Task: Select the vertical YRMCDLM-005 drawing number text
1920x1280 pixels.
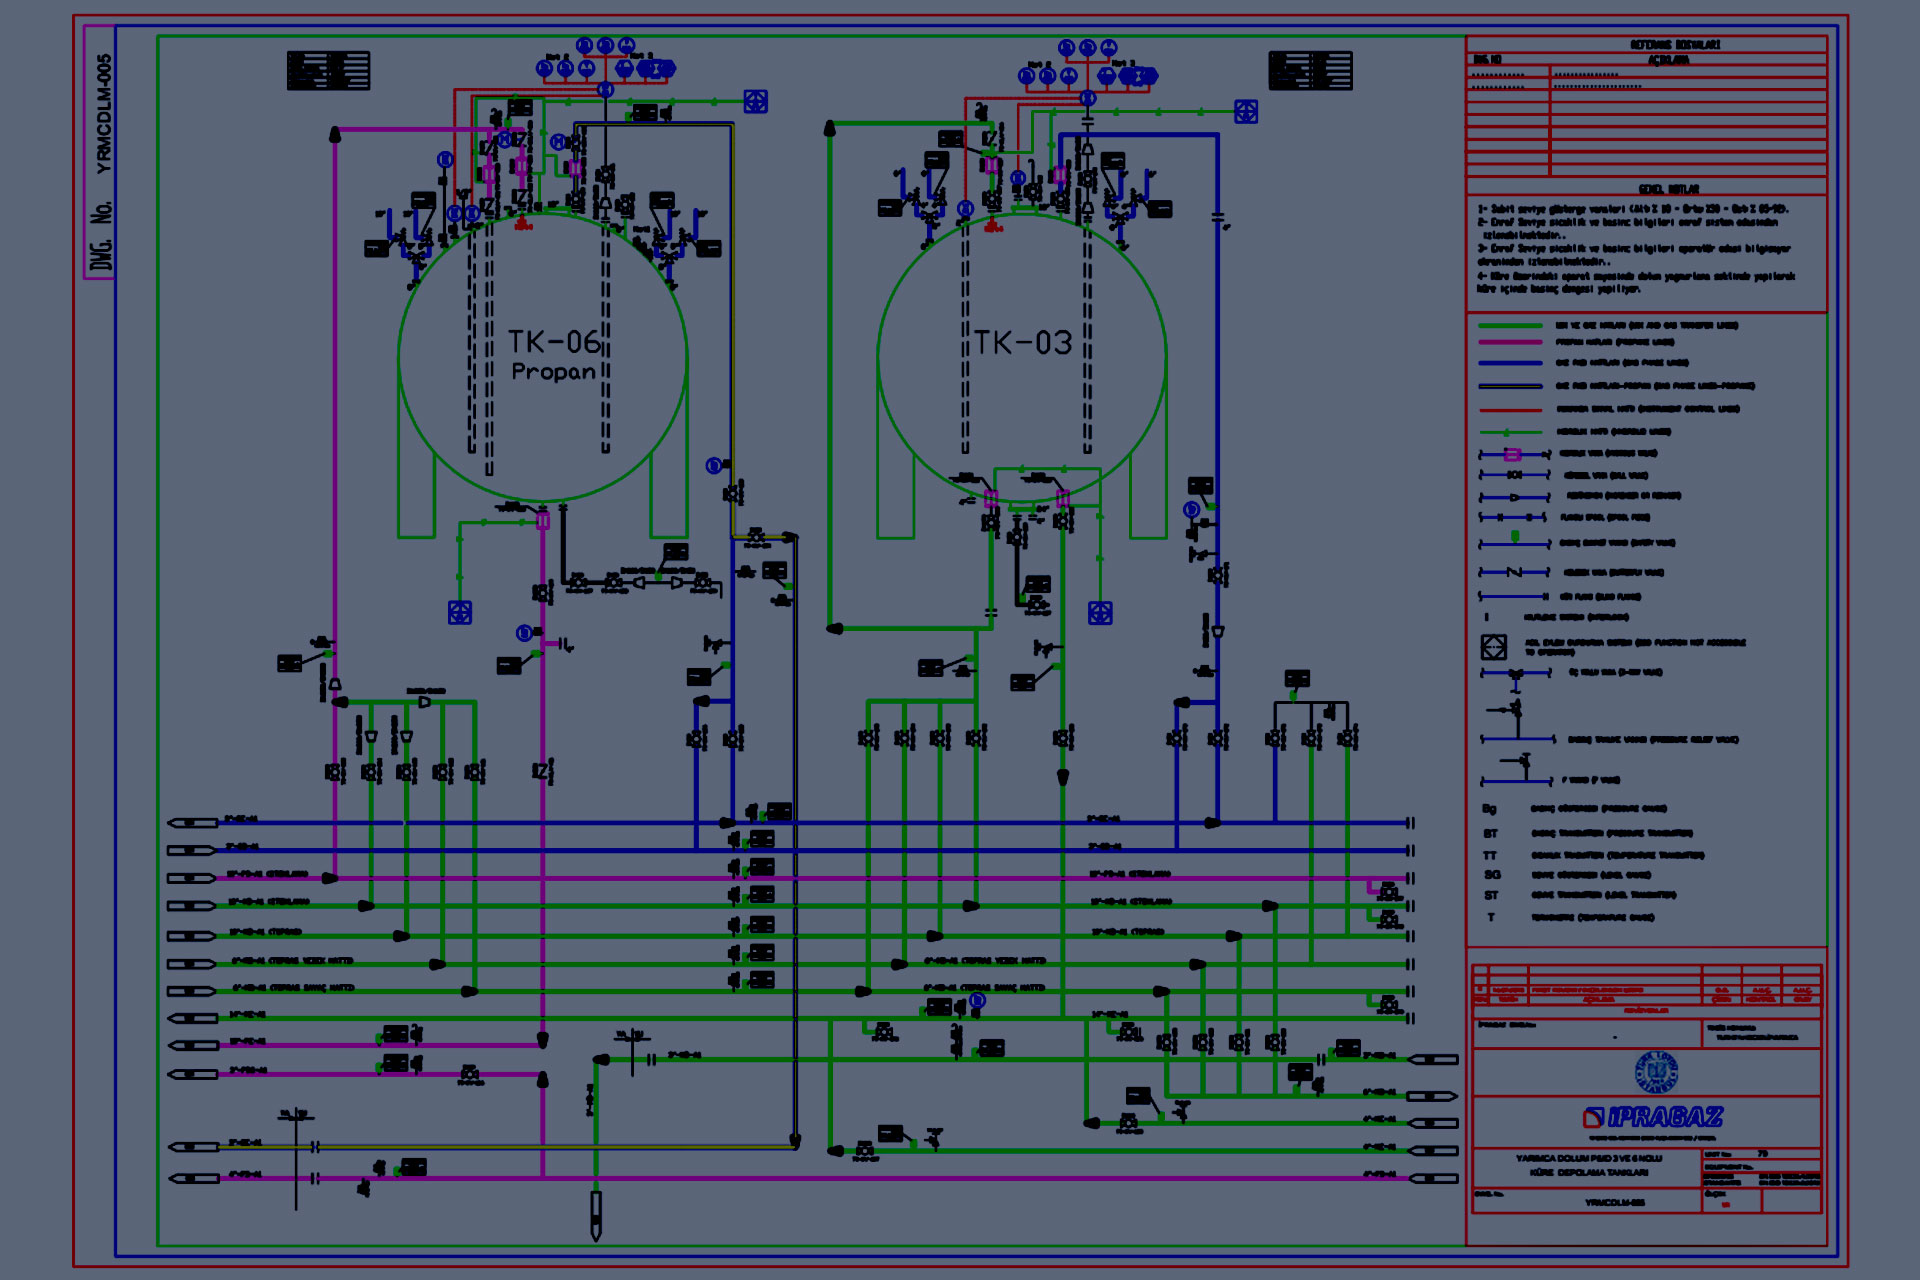Action: (104, 114)
